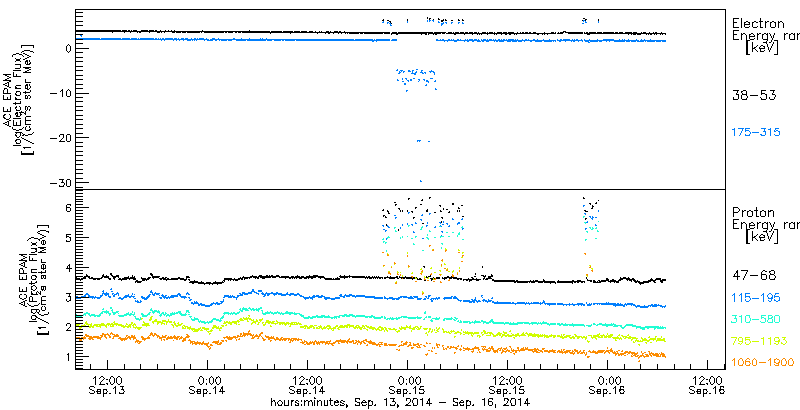Click the 'Electron' legend heading

758,23
